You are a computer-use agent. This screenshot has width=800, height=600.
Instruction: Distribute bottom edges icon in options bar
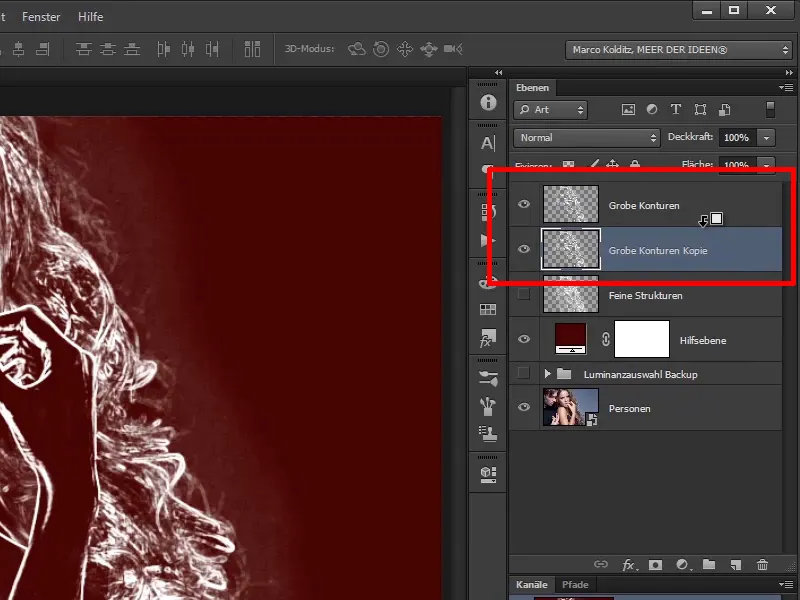[132, 49]
